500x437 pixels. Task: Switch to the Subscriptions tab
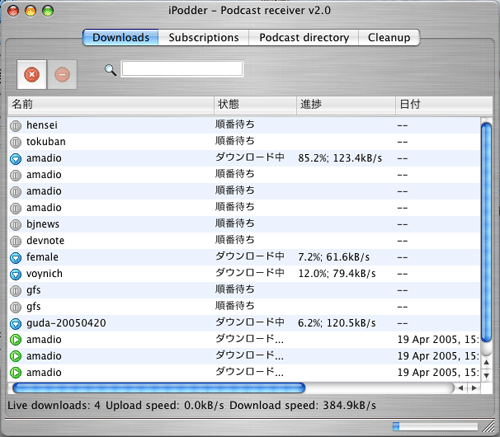[203, 37]
